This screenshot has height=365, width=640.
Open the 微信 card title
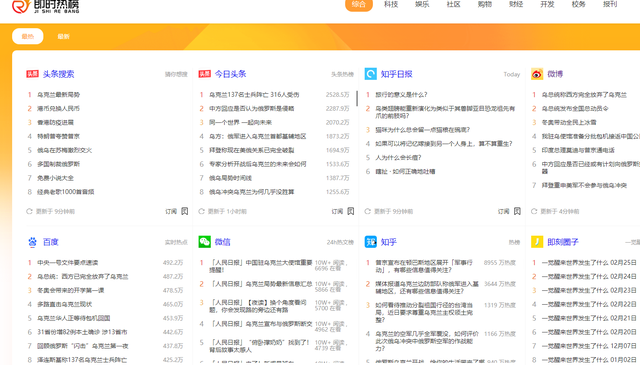click(223, 242)
